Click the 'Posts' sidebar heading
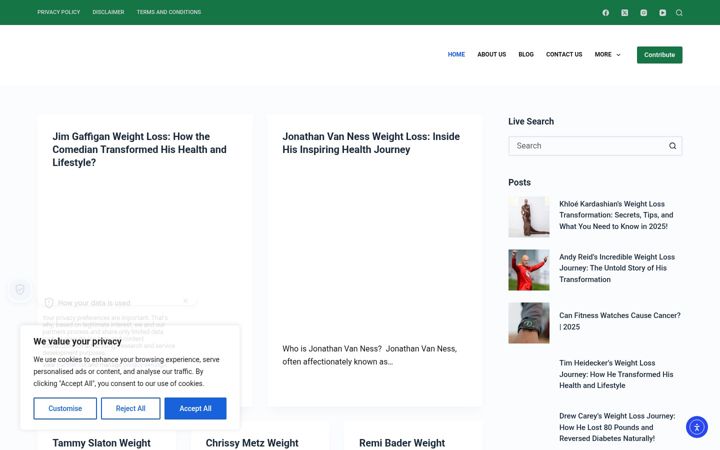 pyautogui.click(x=519, y=182)
